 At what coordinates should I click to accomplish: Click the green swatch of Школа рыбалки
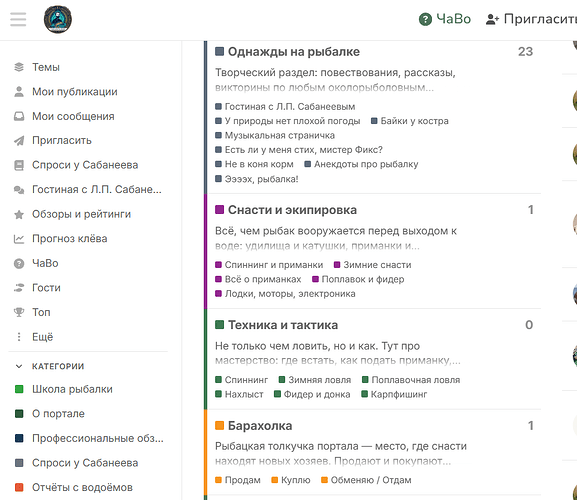pyautogui.click(x=19, y=389)
